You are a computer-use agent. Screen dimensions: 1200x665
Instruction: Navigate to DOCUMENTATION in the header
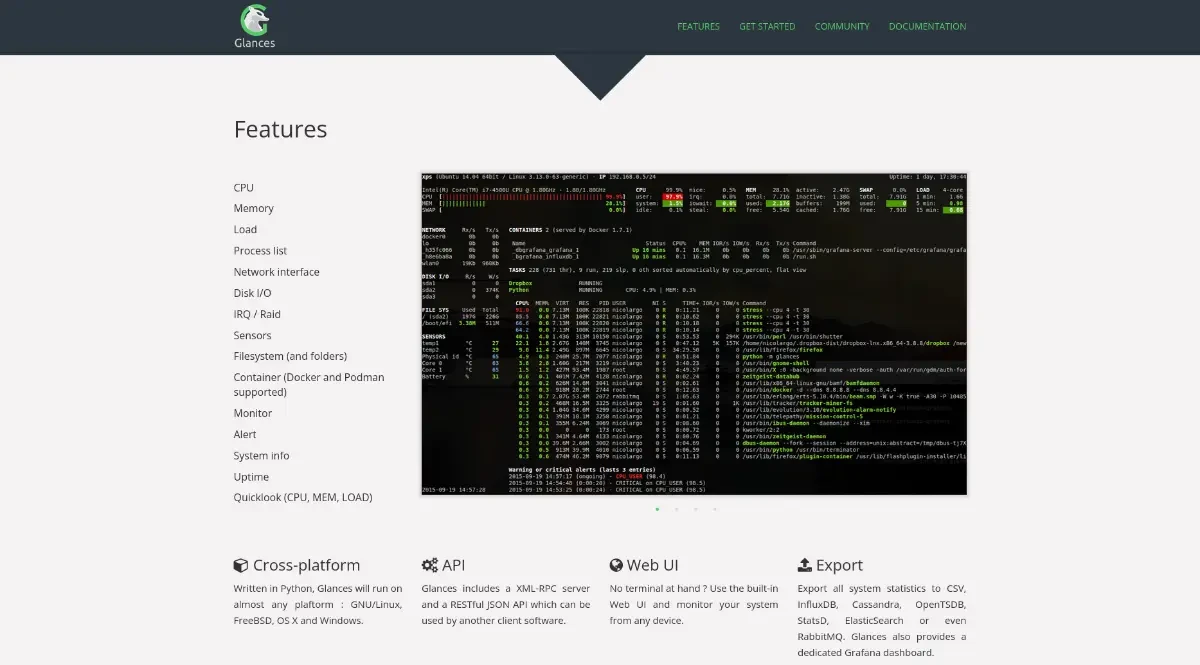927,27
